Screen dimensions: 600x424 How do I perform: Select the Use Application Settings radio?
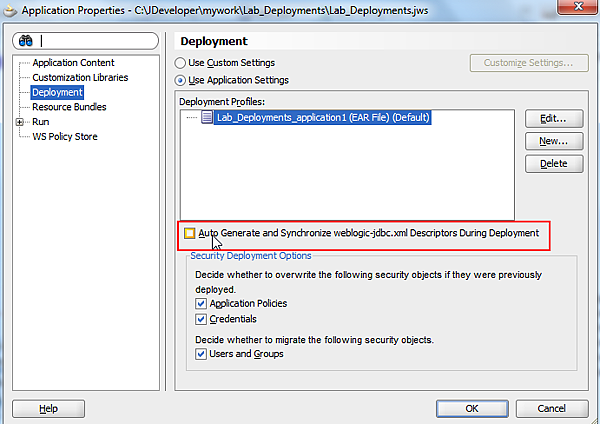click(x=181, y=80)
